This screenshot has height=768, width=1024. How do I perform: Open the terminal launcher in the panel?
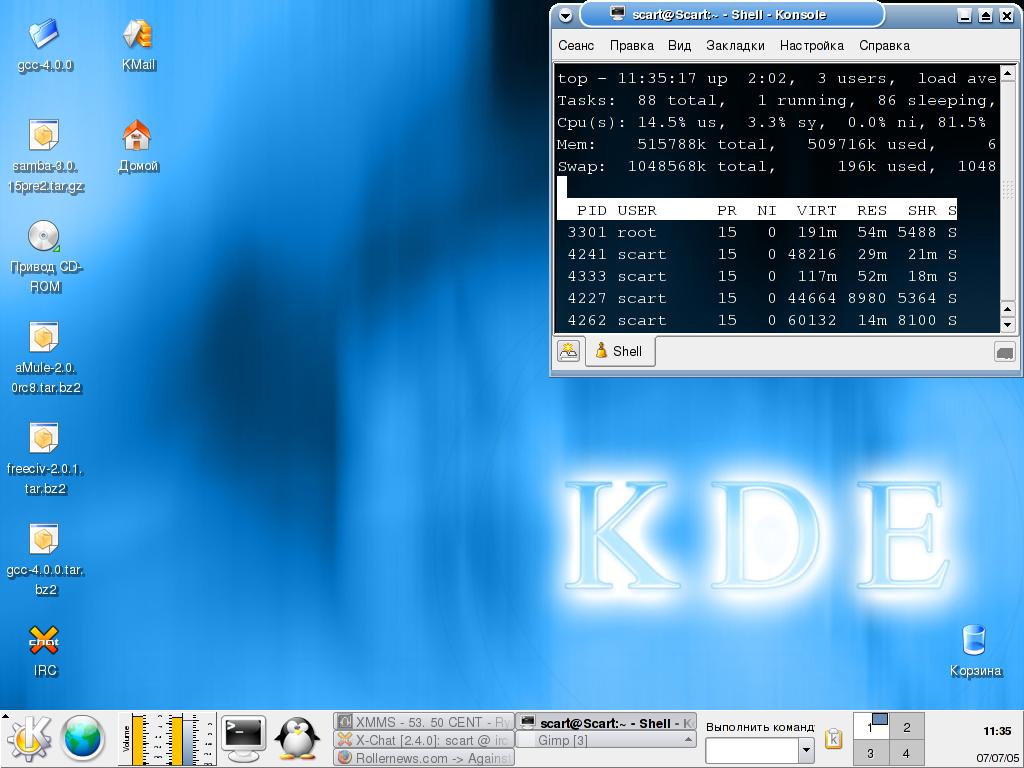pyautogui.click(x=243, y=739)
